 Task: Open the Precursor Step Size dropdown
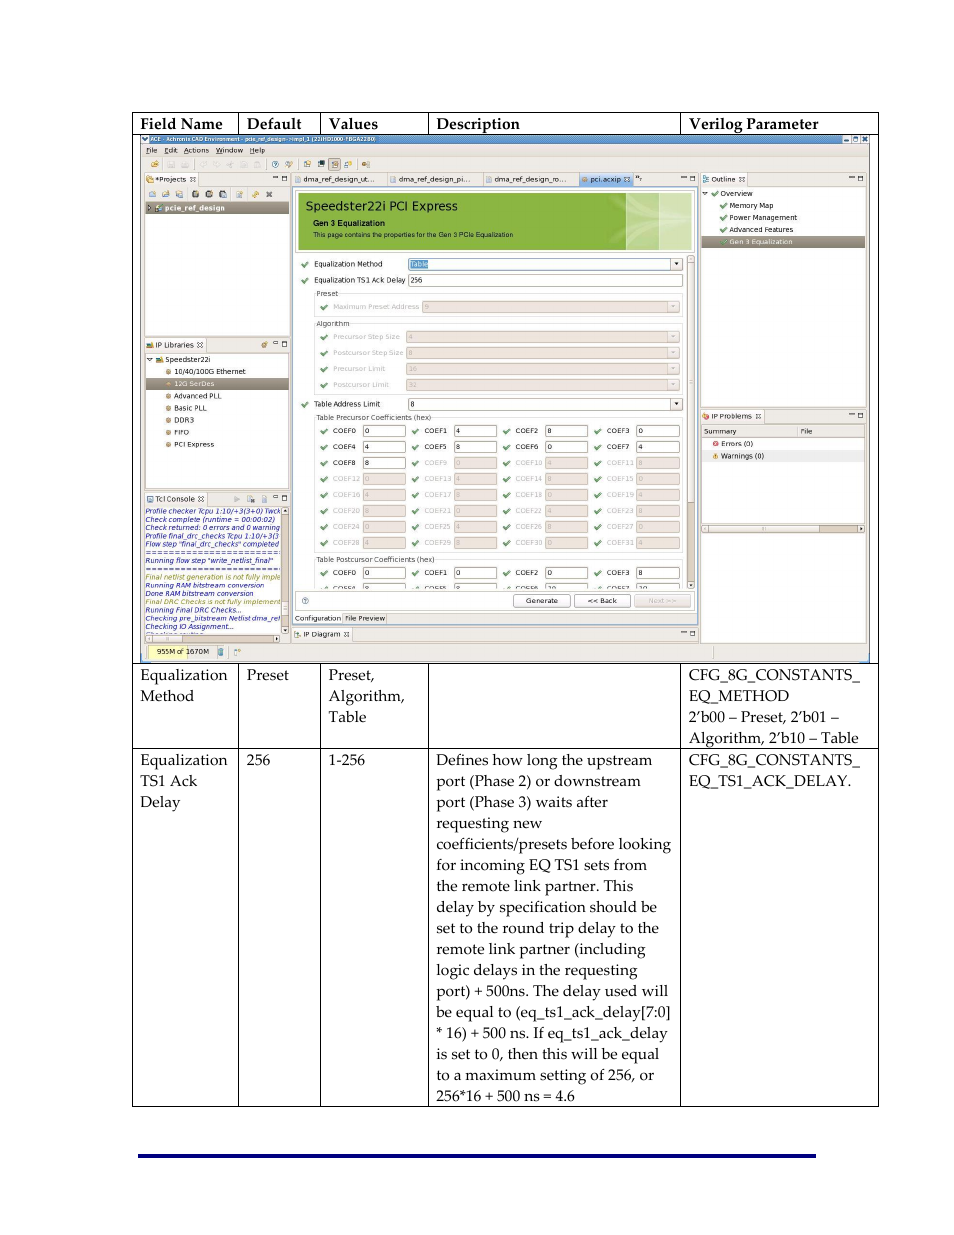click(673, 337)
